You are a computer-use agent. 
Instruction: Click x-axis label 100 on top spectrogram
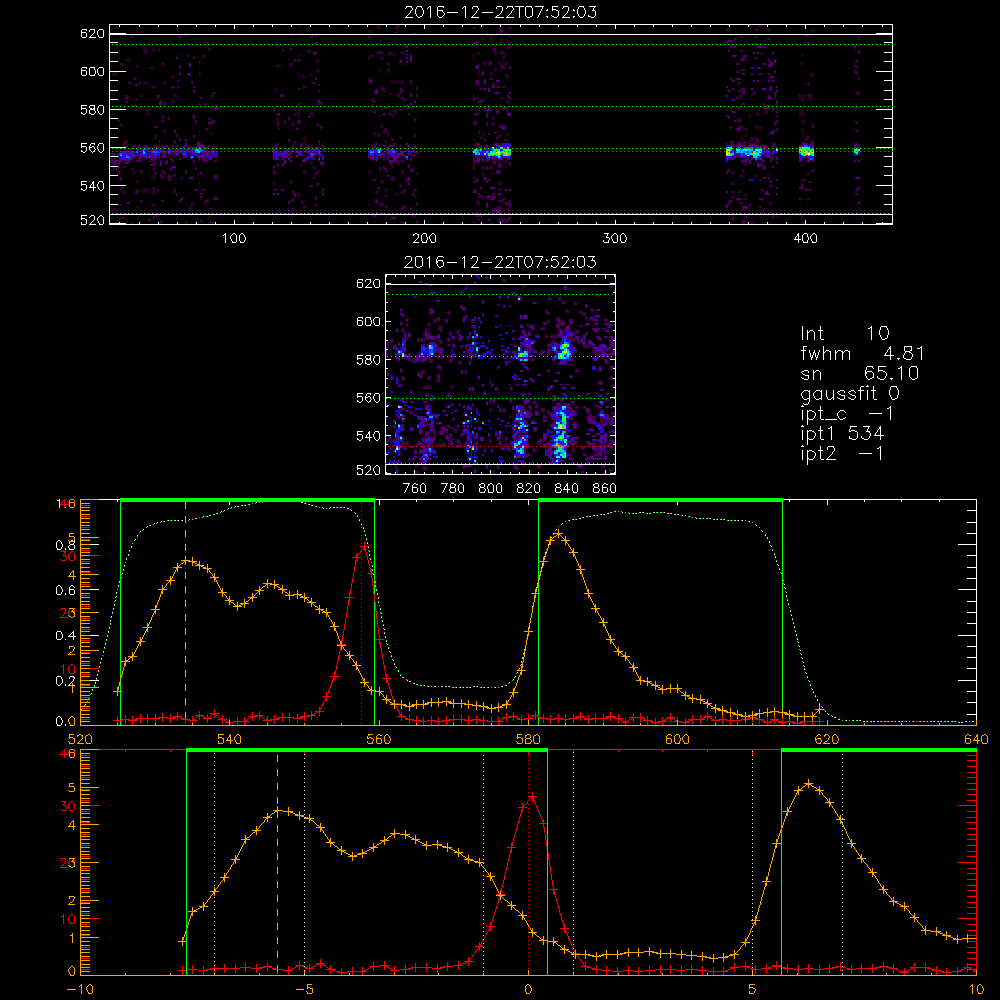point(234,239)
